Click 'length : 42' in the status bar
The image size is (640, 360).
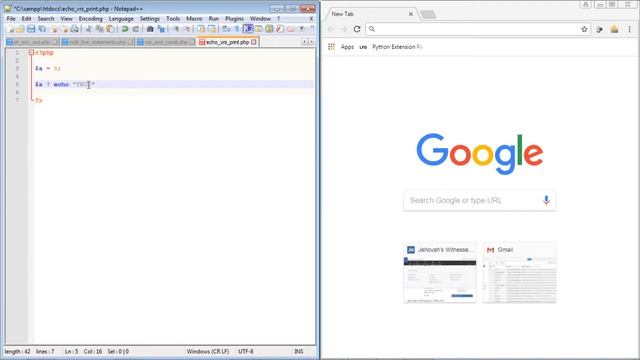18,351
